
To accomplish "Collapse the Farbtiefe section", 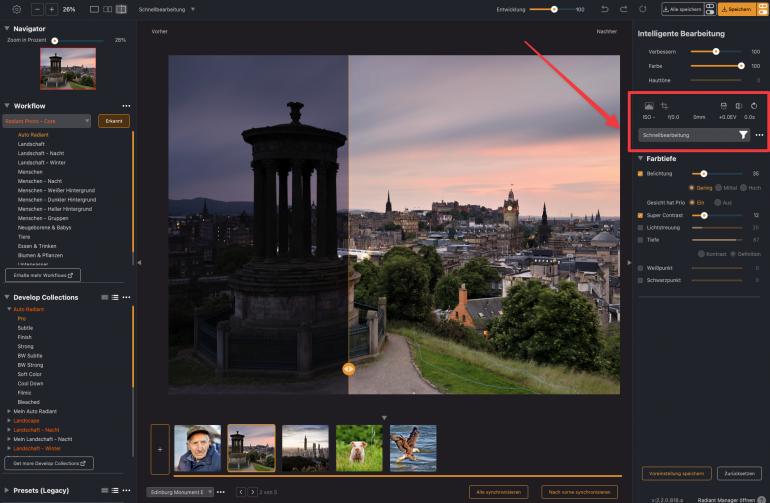I will [x=640, y=158].
